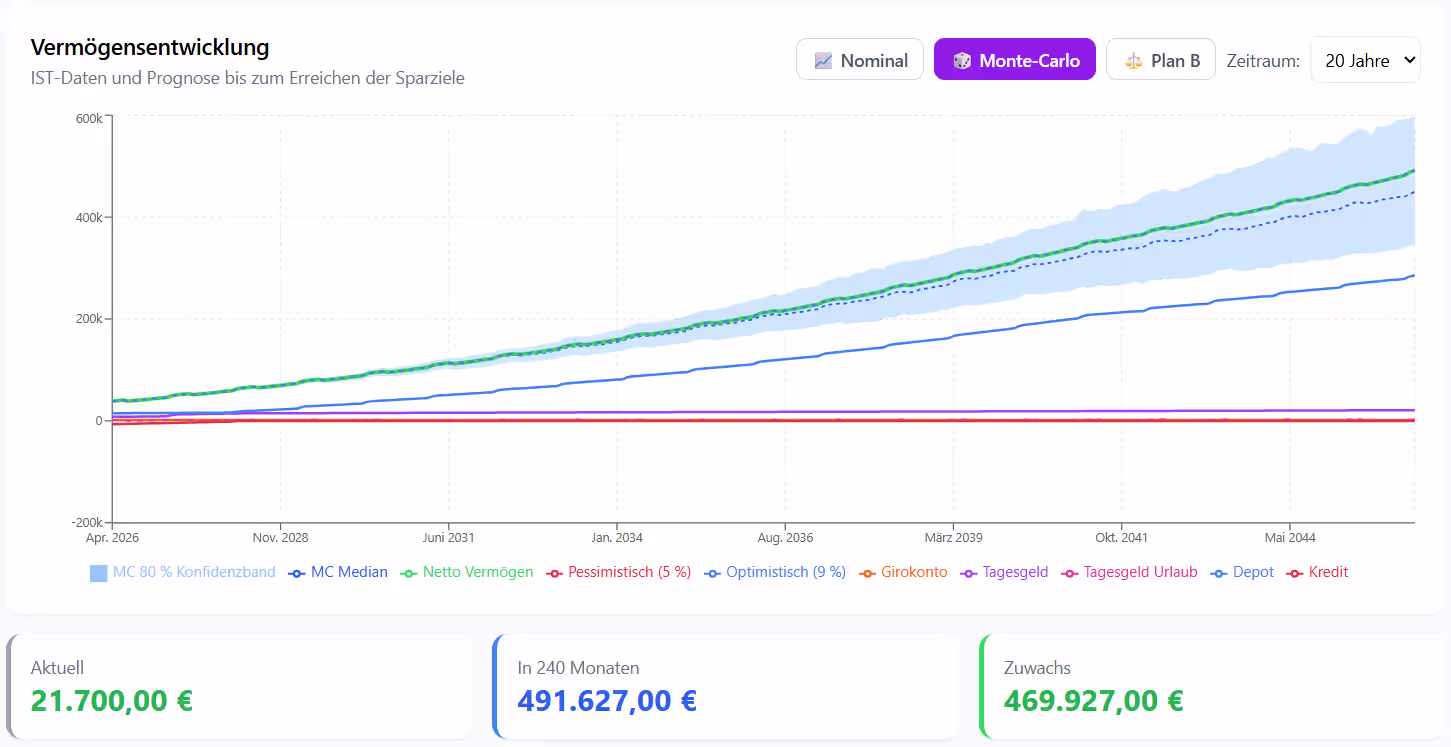Image resolution: width=1451 pixels, height=747 pixels.
Task: Click the dice icon on Monte-Carlo button
Action: click(x=961, y=61)
